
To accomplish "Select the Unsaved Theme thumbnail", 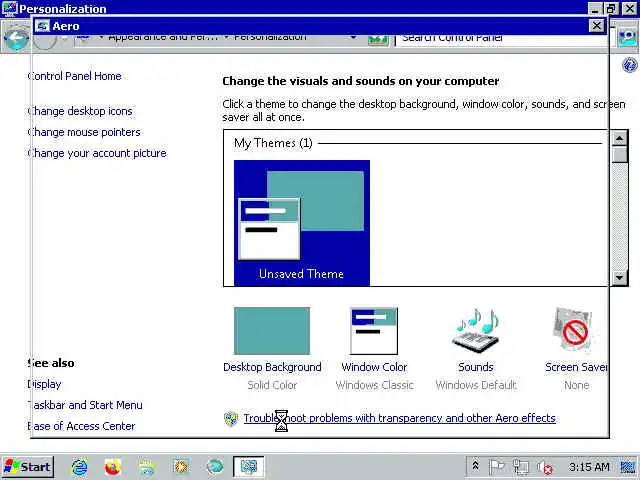I will coord(302,222).
